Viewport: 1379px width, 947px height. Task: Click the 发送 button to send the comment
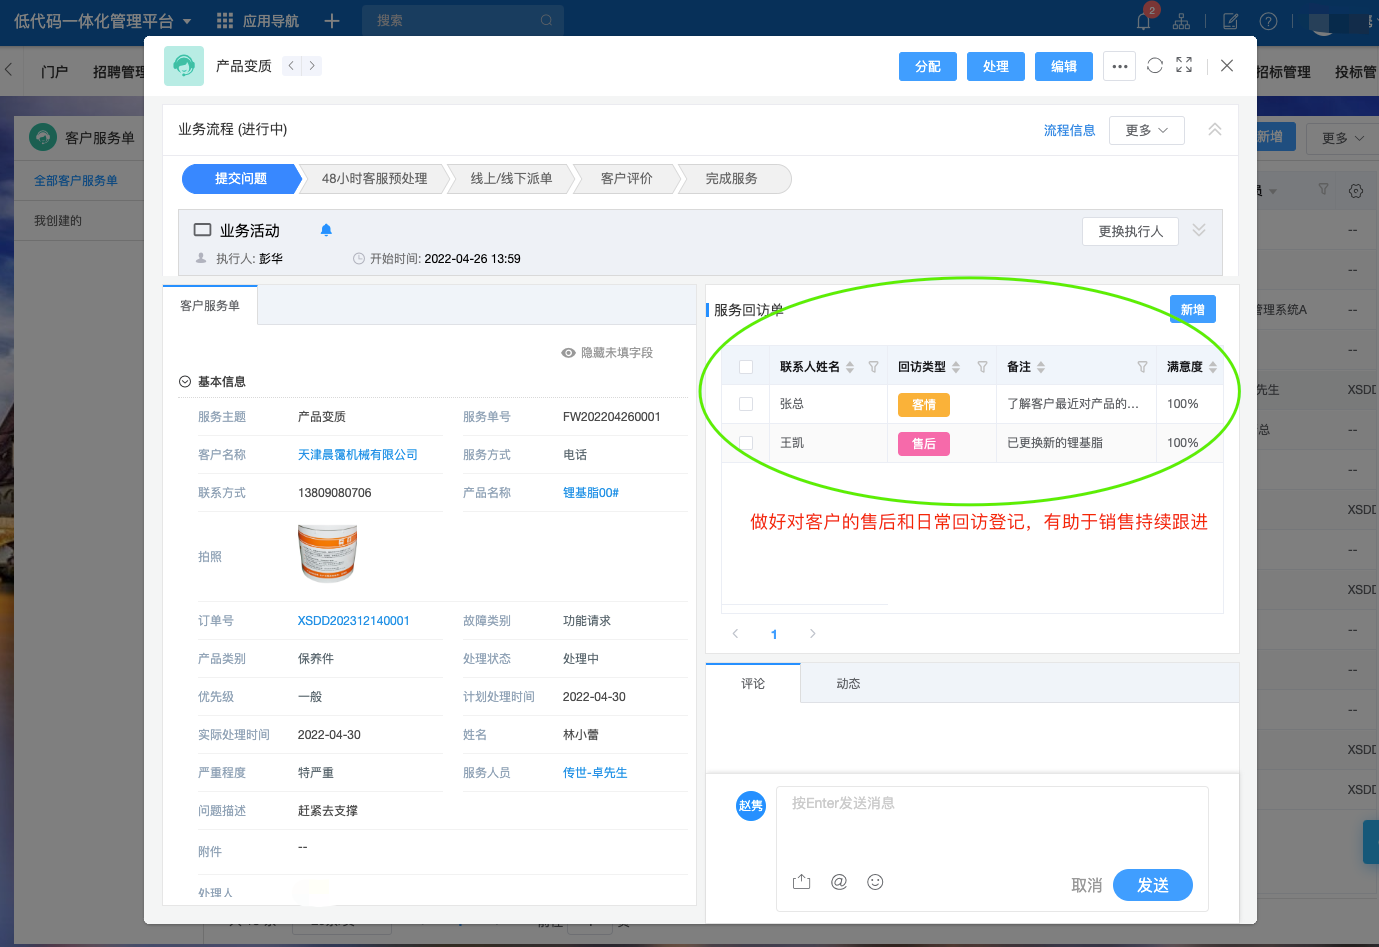pos(1152,885)
